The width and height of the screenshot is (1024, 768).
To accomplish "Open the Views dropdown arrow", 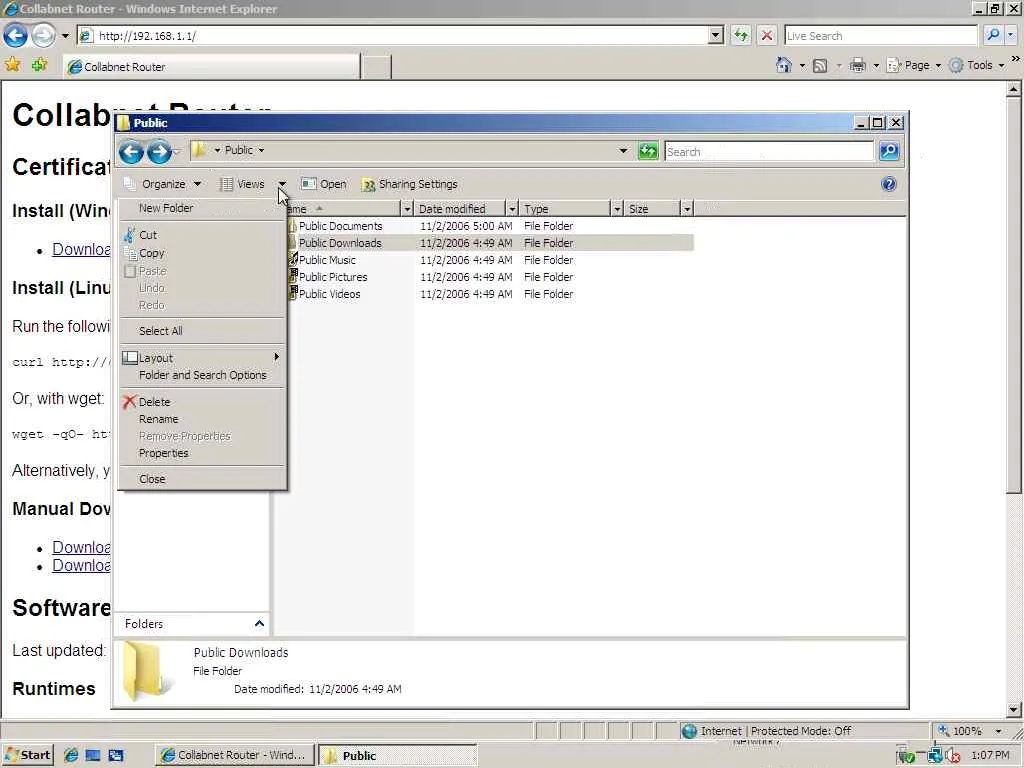I will [282, 184].
